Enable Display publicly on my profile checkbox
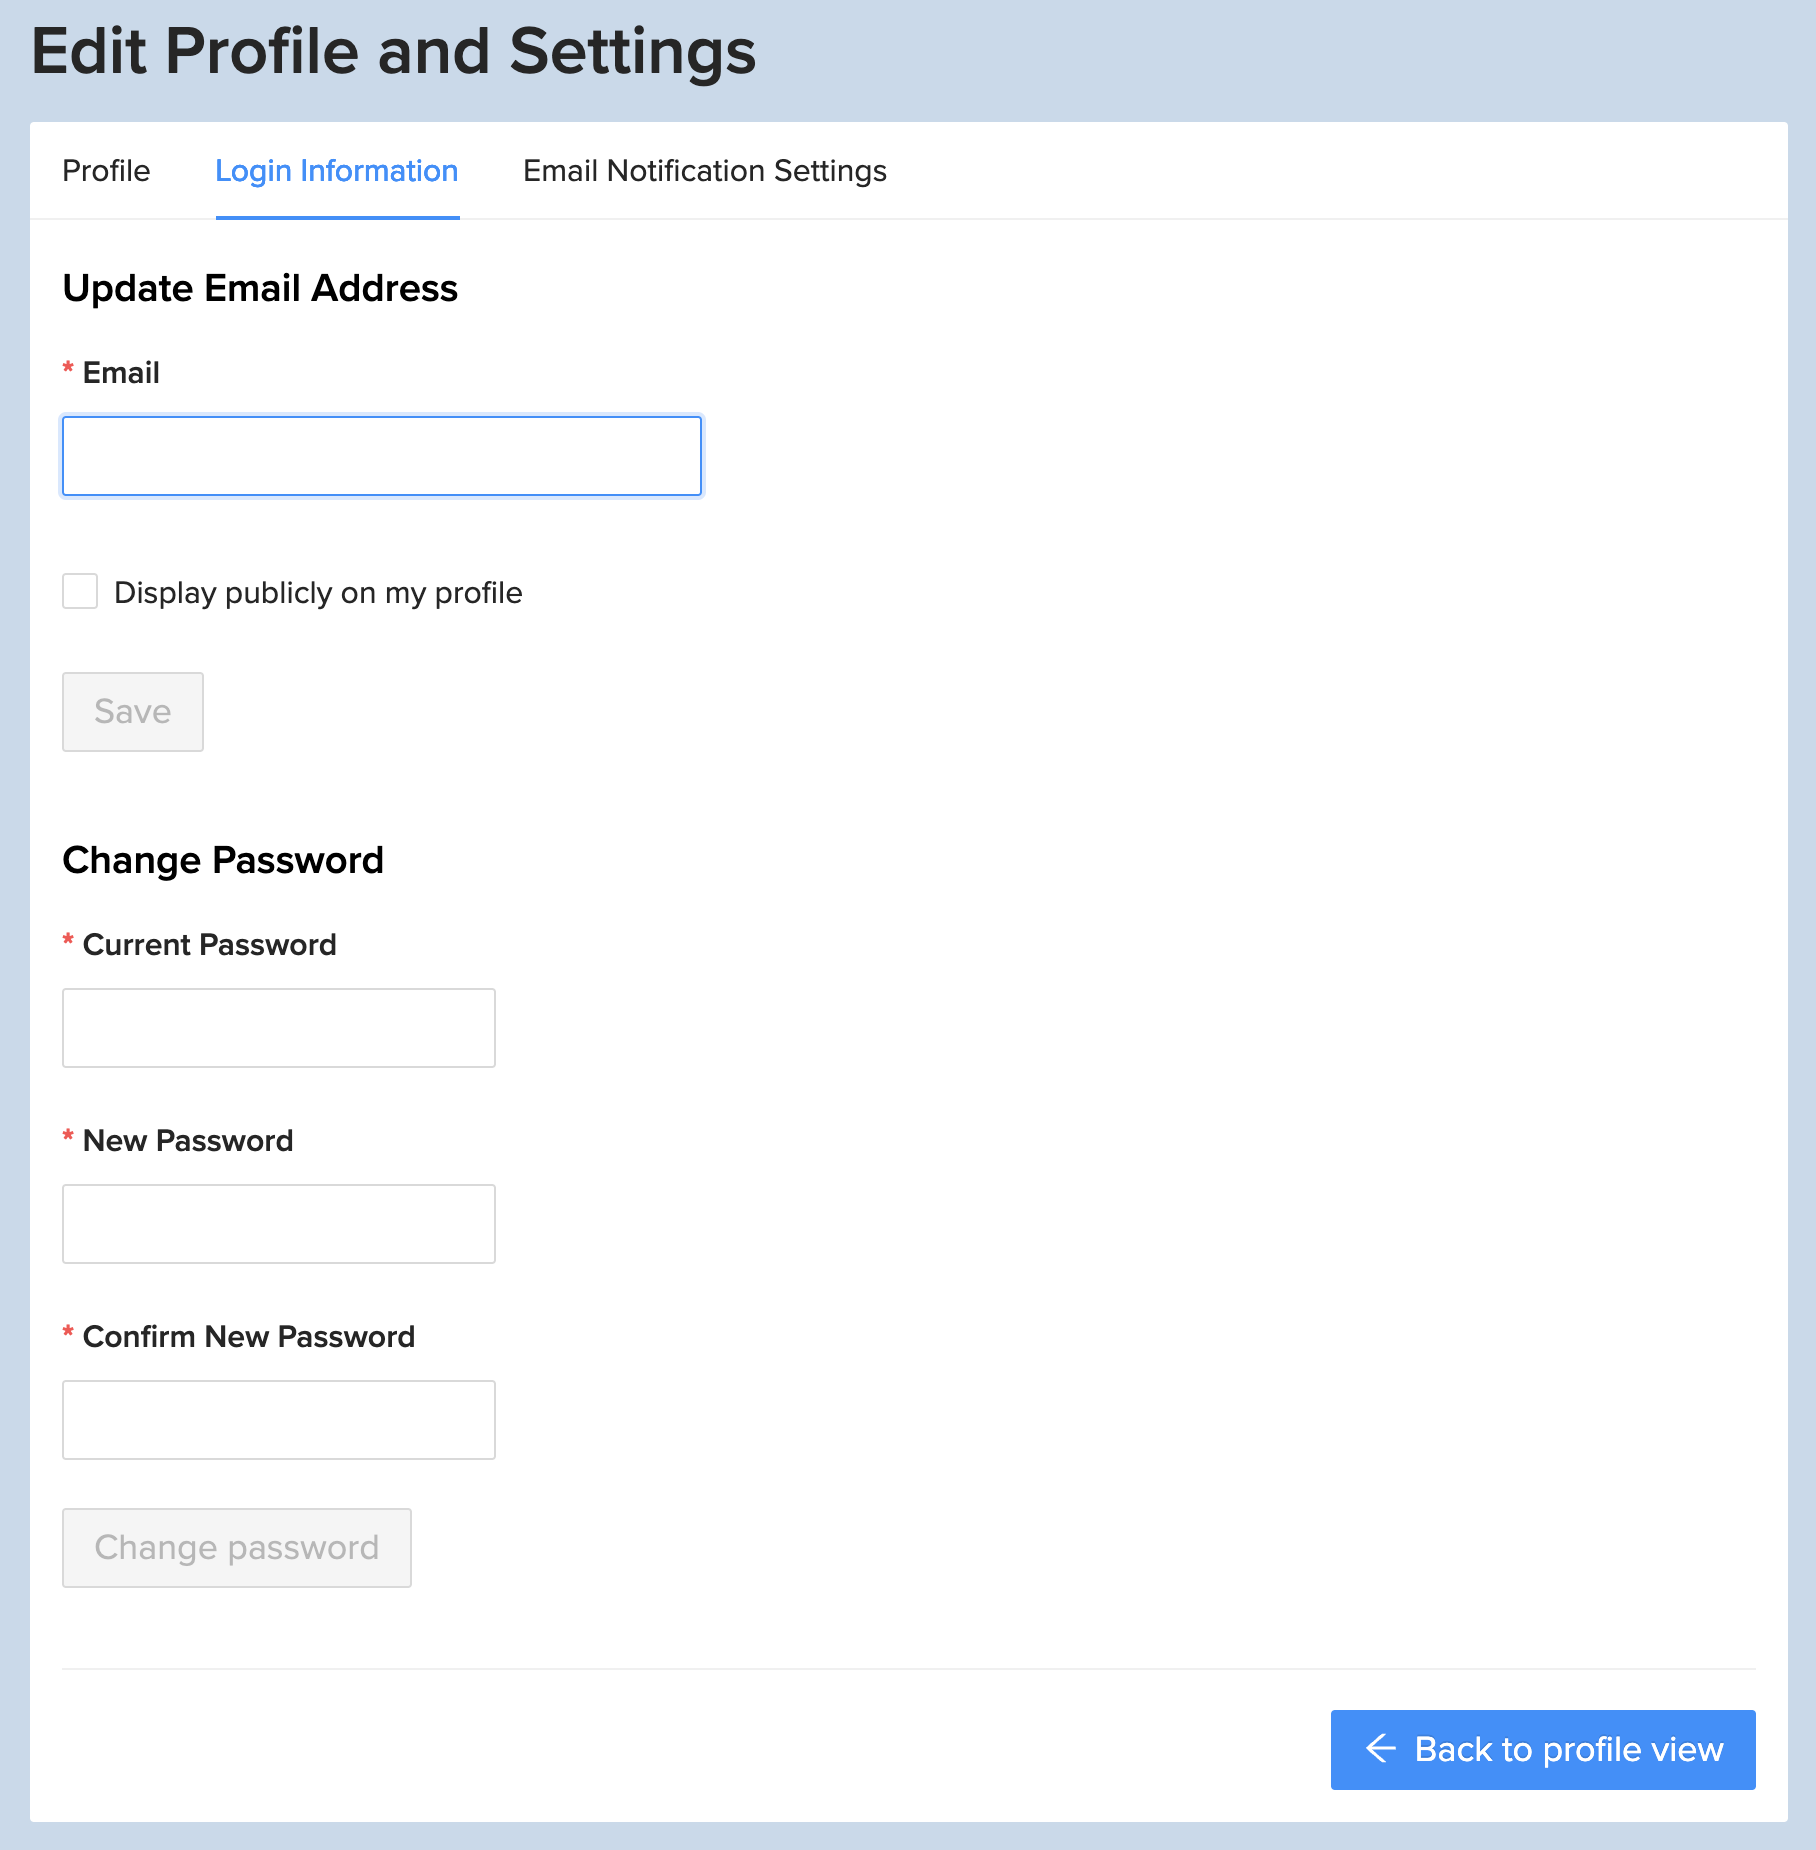The width and height of the screenshot is (1816, 1850). (80, 591)
